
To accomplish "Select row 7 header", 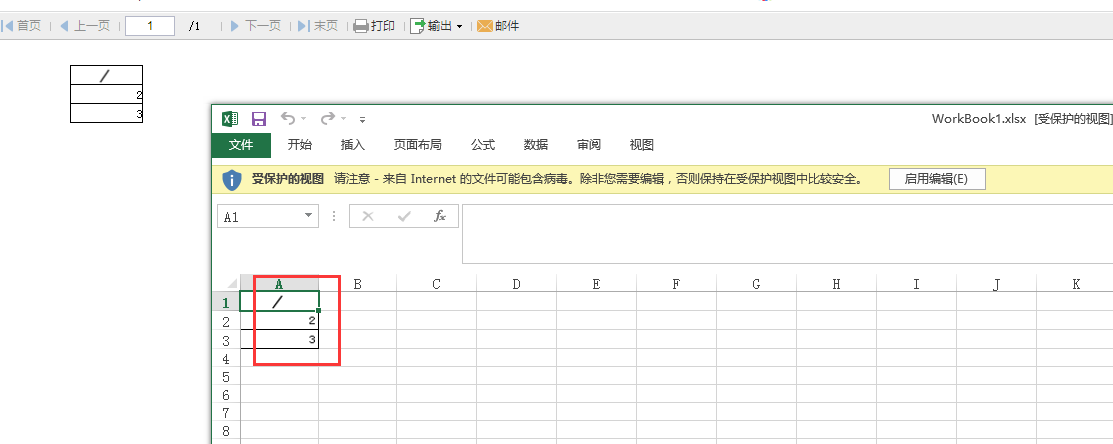I will [226, 413].
